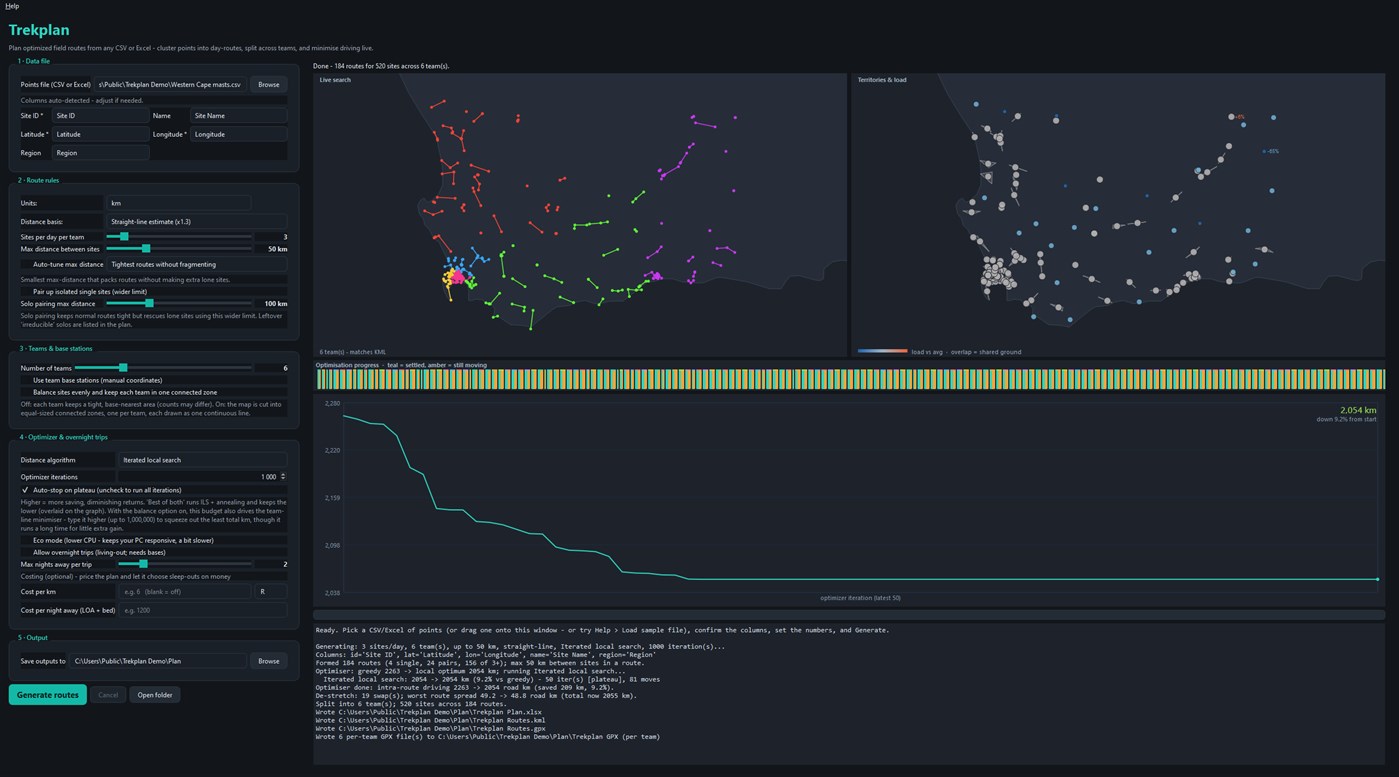This screenshot has width=1399, height=777.
Task: Click the Save outputs to path field
Action: click(158, 661)
